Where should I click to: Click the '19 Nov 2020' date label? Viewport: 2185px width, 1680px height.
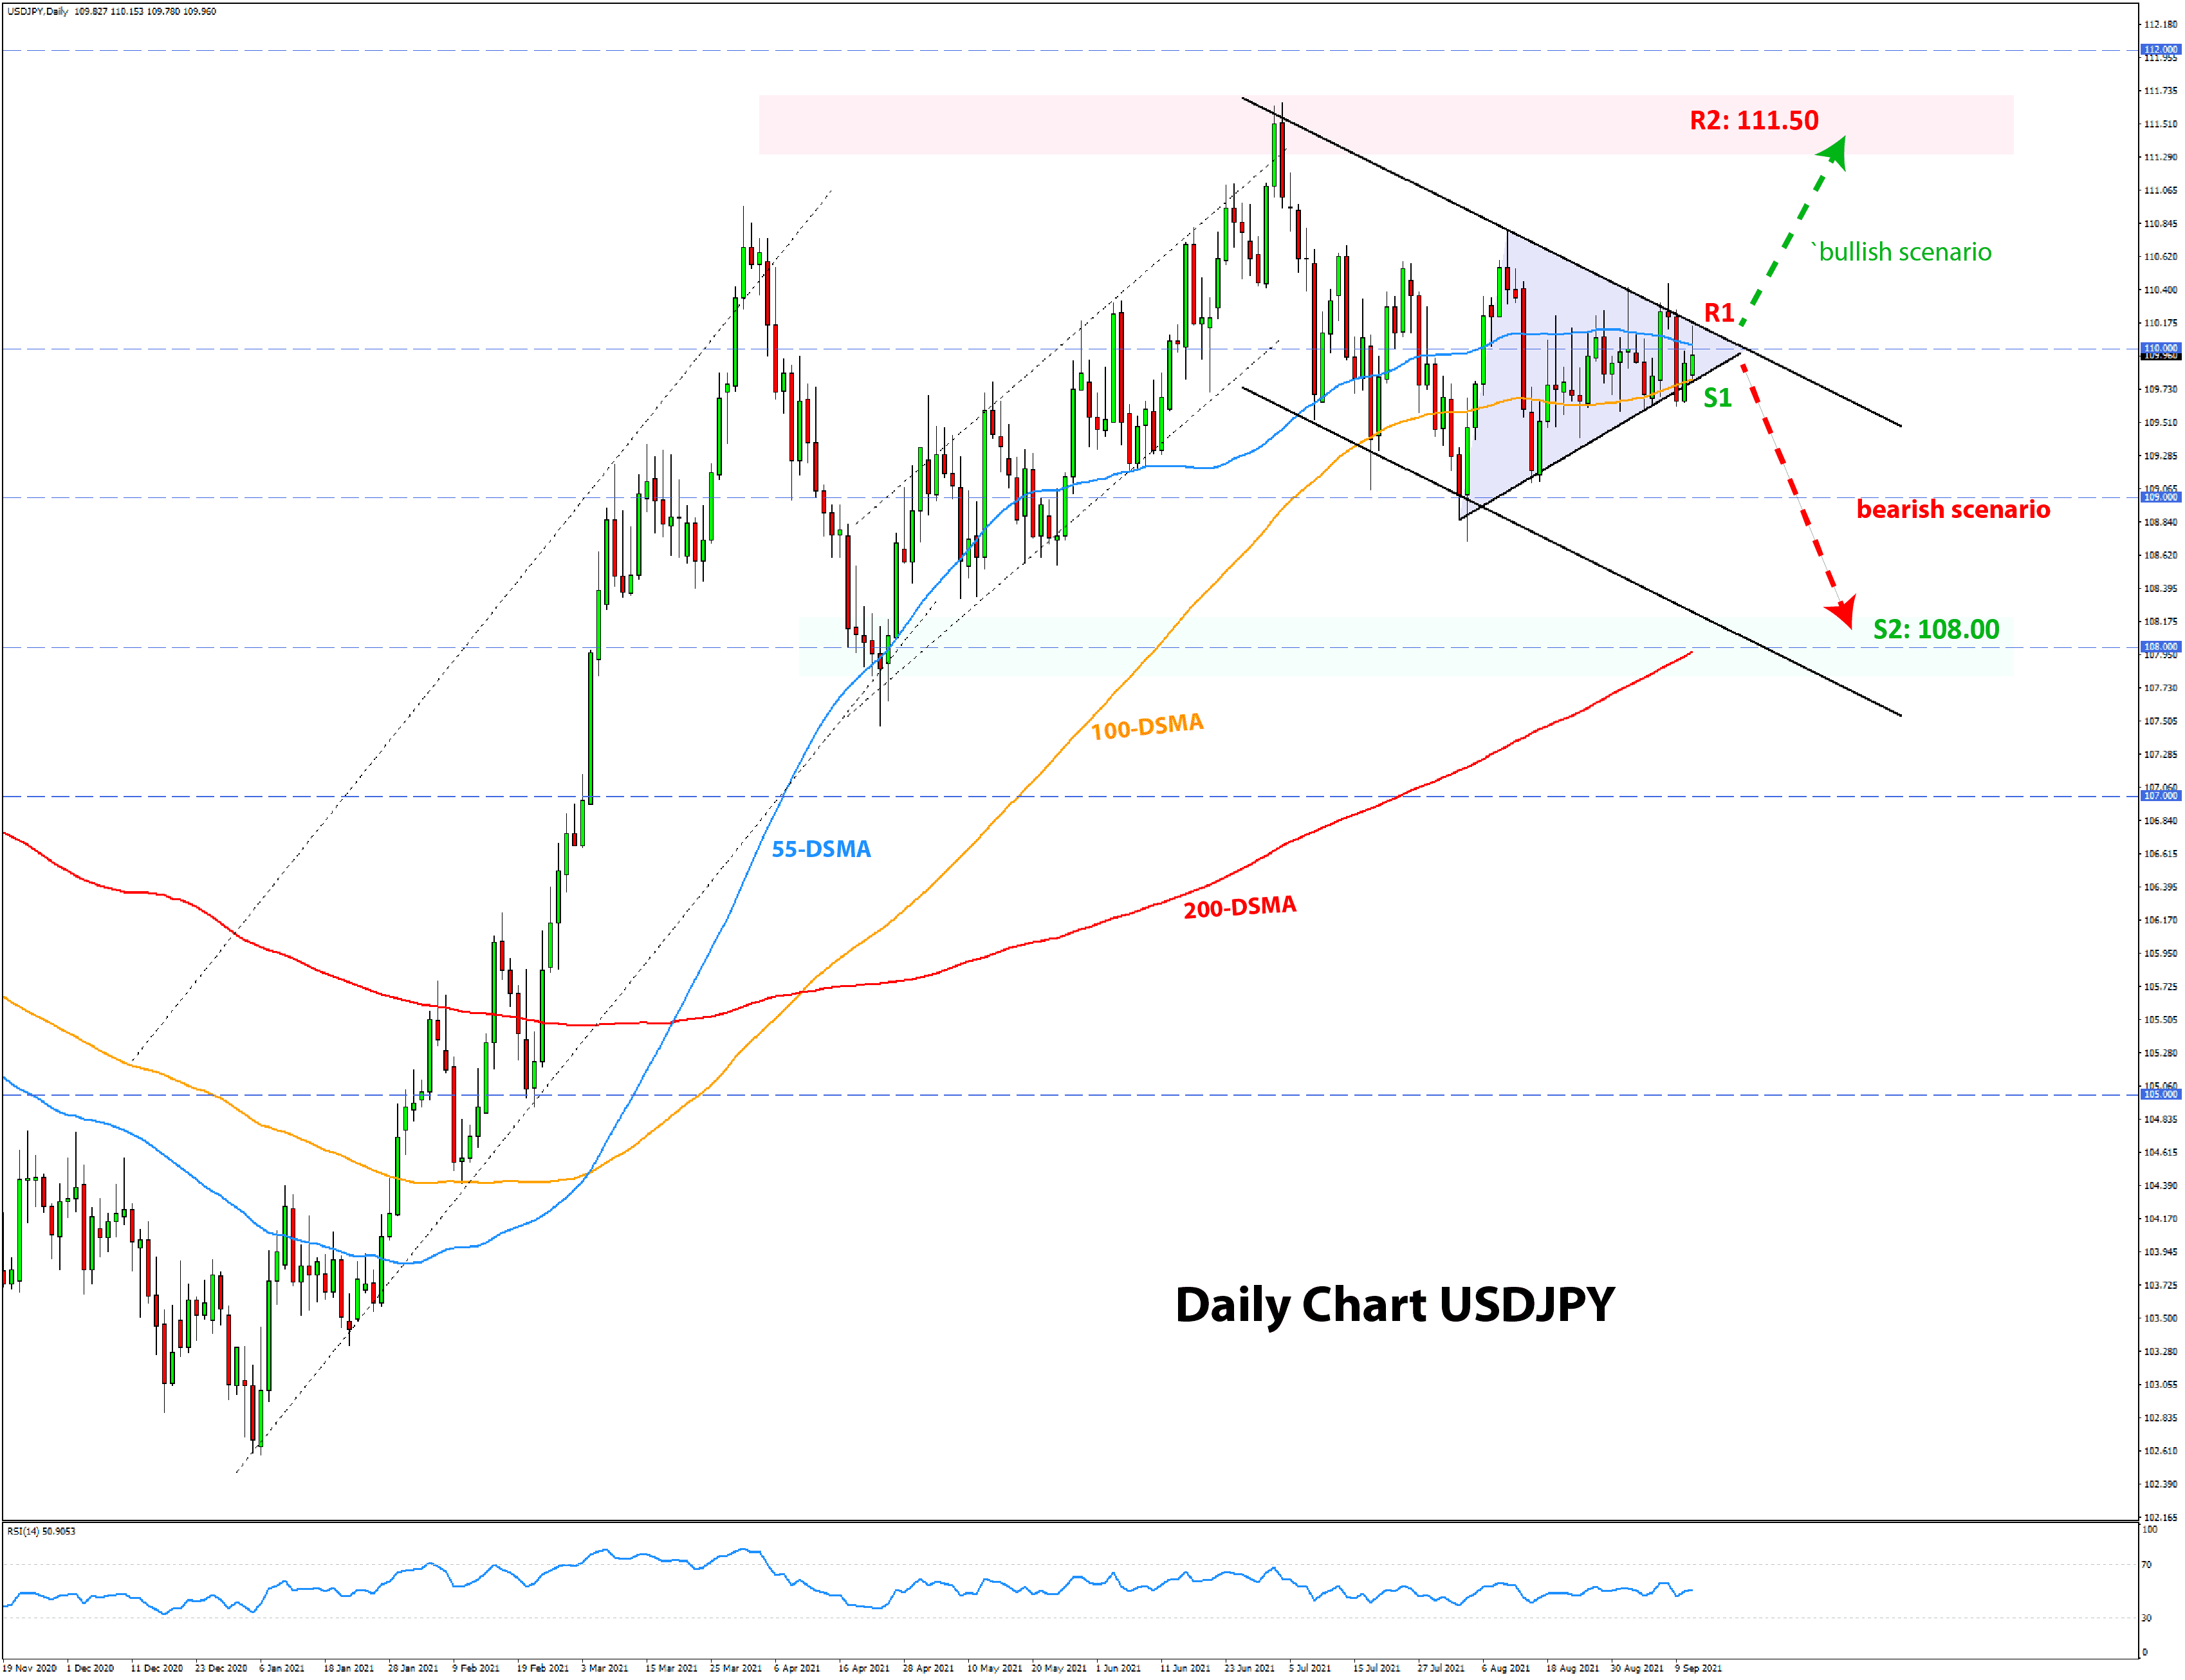click(29, 1669)
